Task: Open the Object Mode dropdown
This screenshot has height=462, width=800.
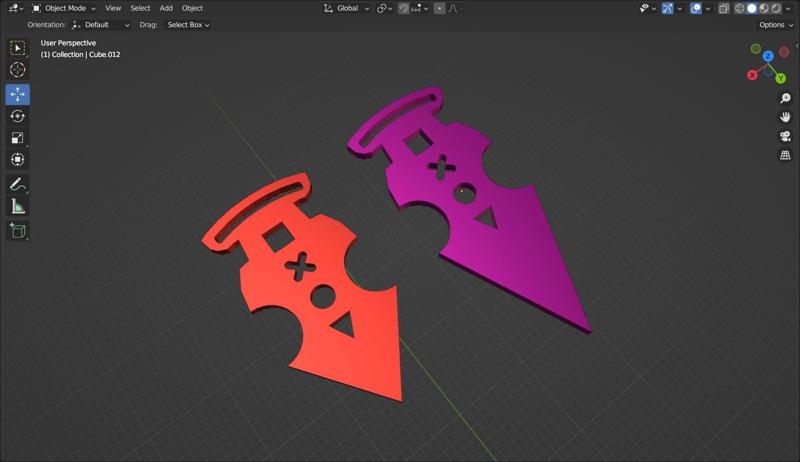Action: (64, 8)
